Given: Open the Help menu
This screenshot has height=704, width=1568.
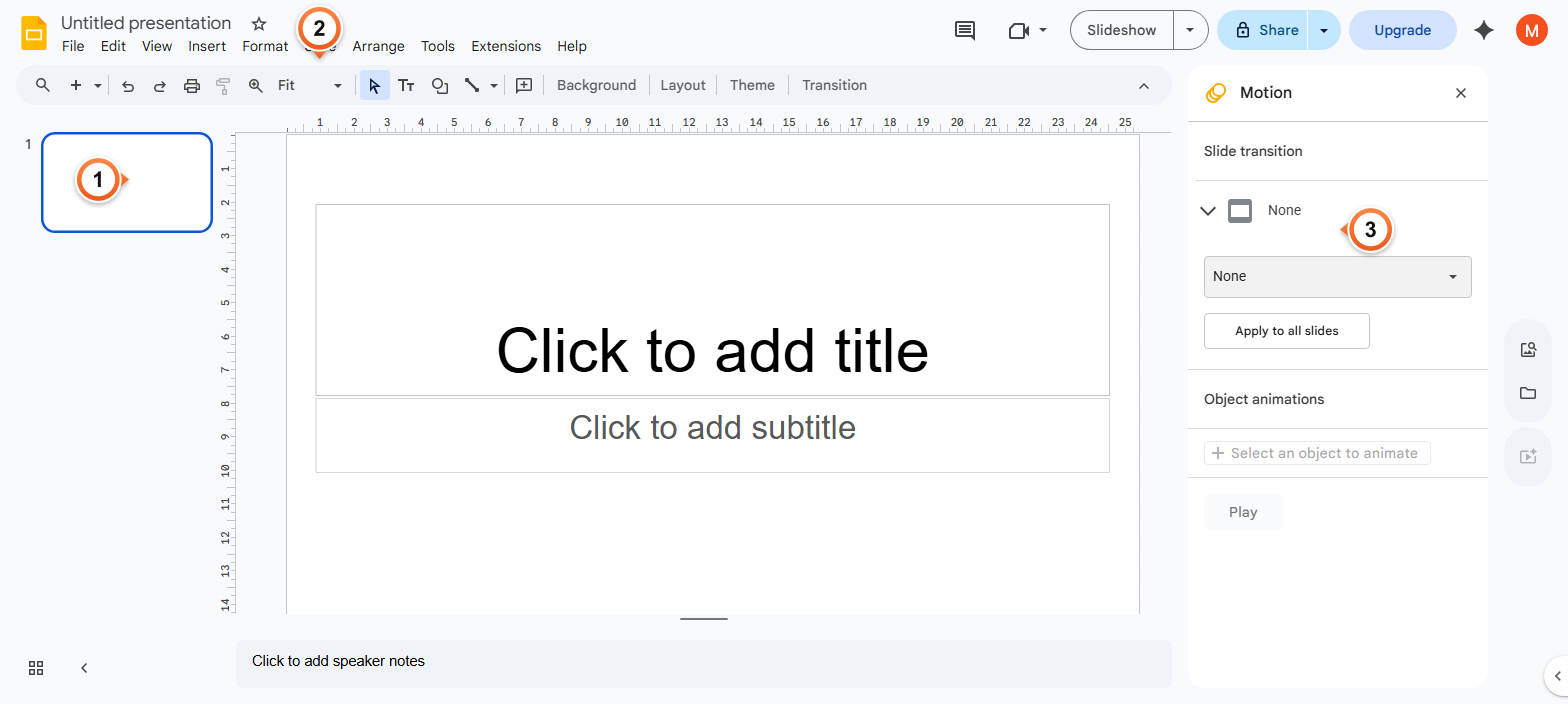Looking at the screenshot, I should coord(572,46).
